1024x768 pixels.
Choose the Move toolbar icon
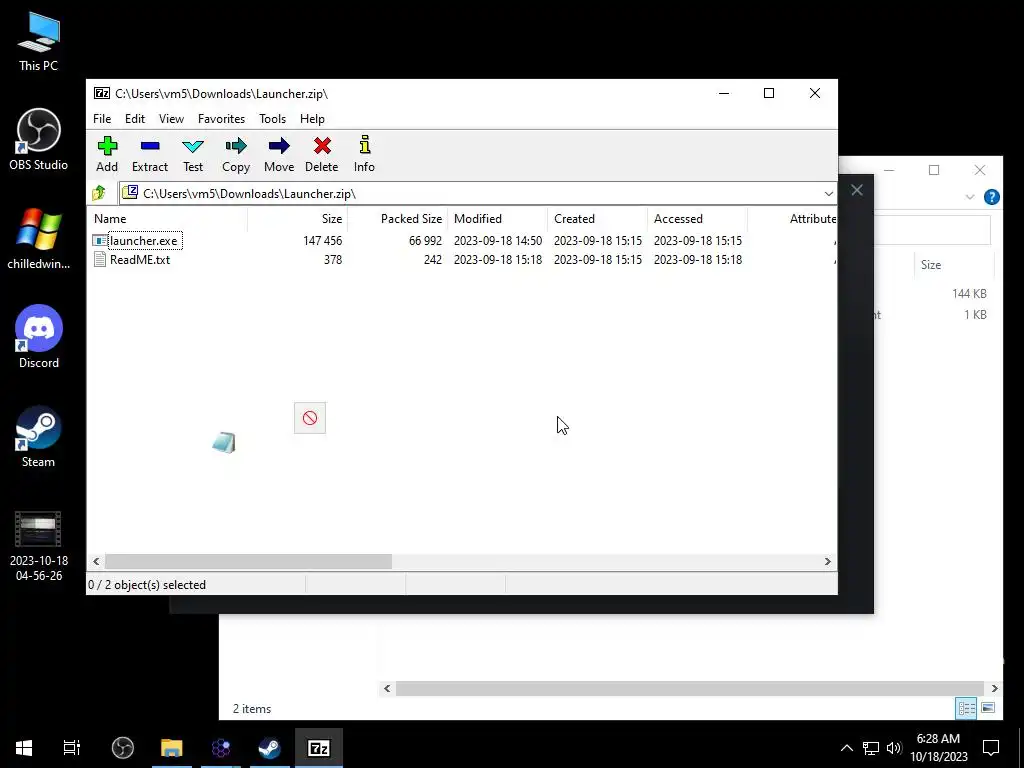tap(279, 154)
